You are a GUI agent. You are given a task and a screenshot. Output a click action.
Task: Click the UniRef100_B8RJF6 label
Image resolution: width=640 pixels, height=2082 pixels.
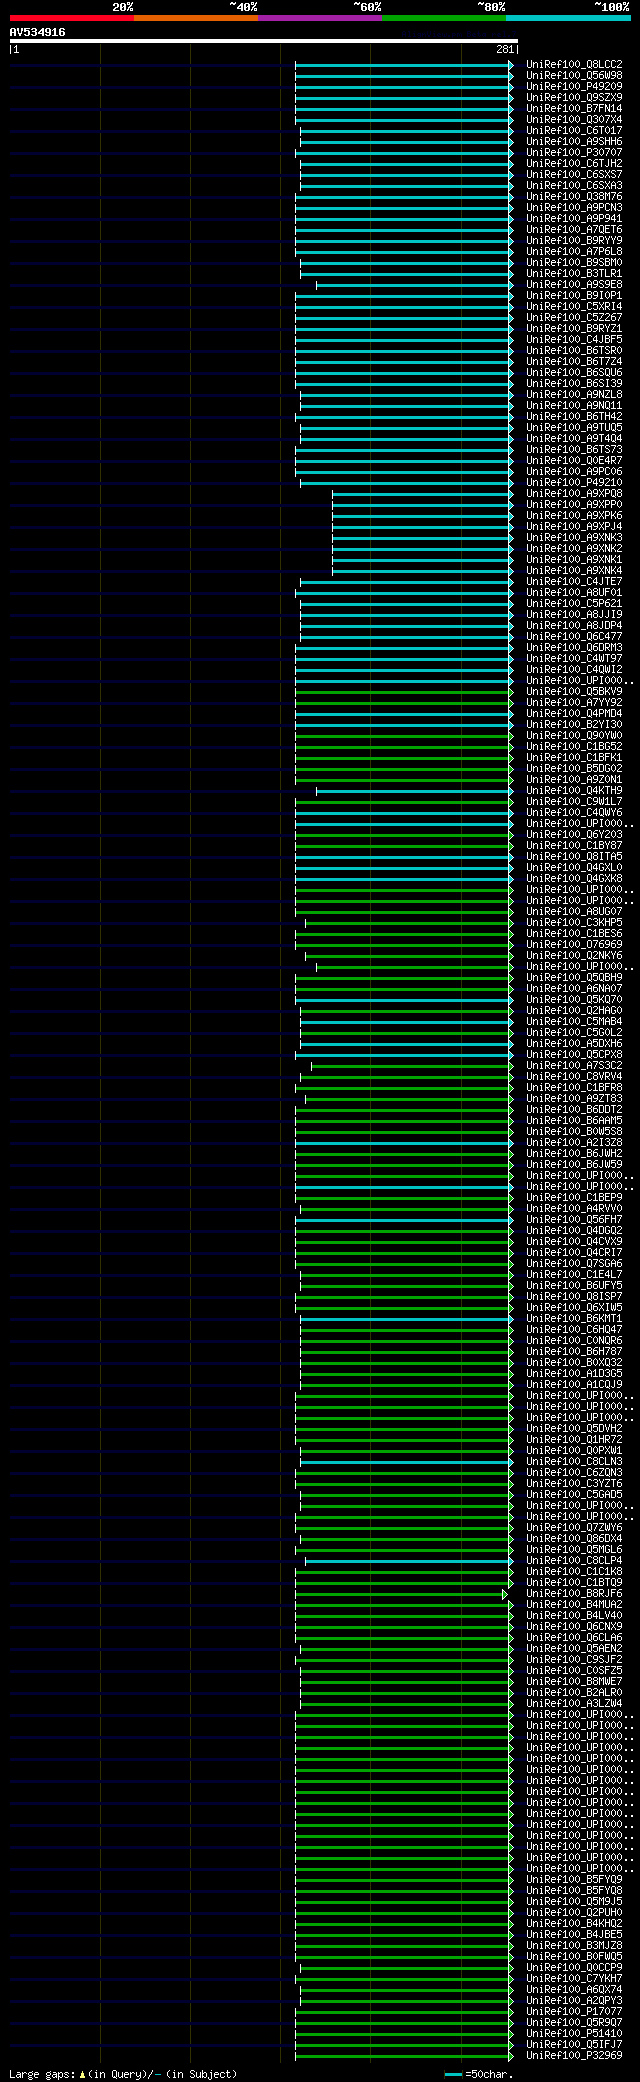(574, 1593)
